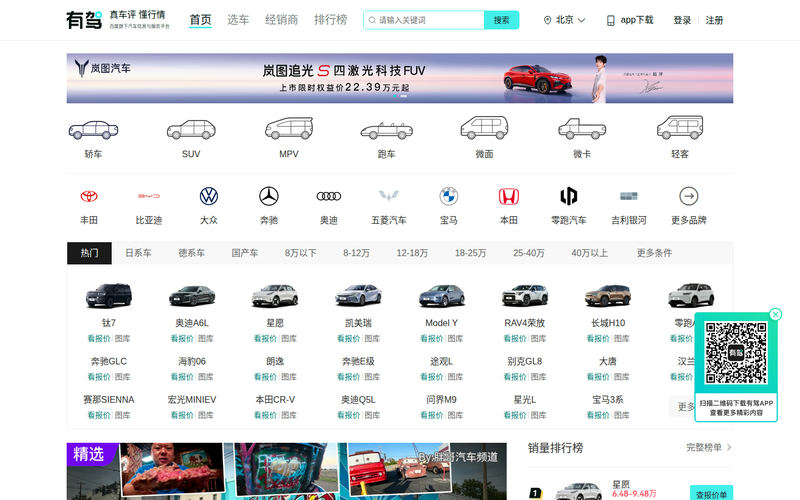The height and width of the screenshot is (500, 800).
Task: Select the 热门 filter tab
Action: pos(89,253)
